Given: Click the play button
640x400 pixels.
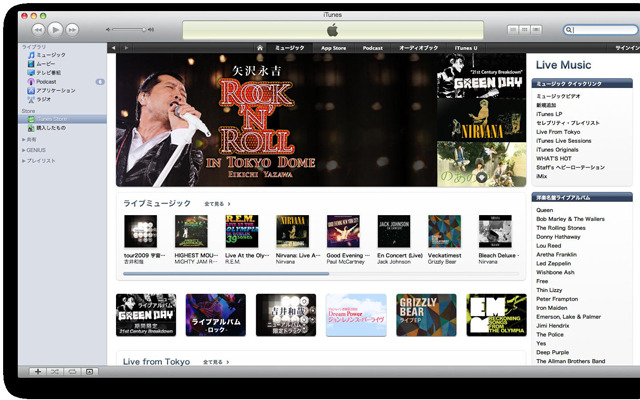Looking at the screenshot, I should pos(55,29).
